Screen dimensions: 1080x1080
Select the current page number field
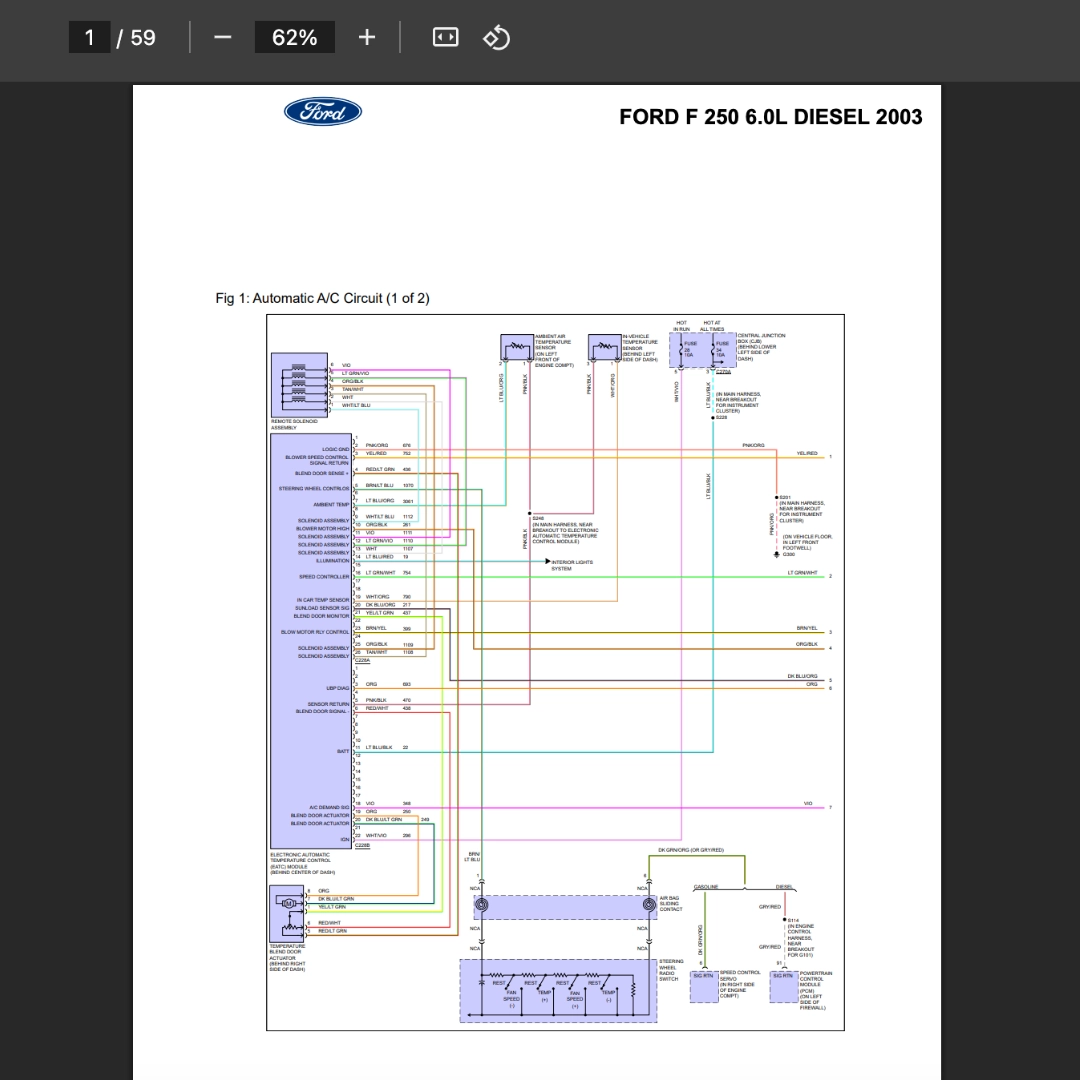[90, 37]
